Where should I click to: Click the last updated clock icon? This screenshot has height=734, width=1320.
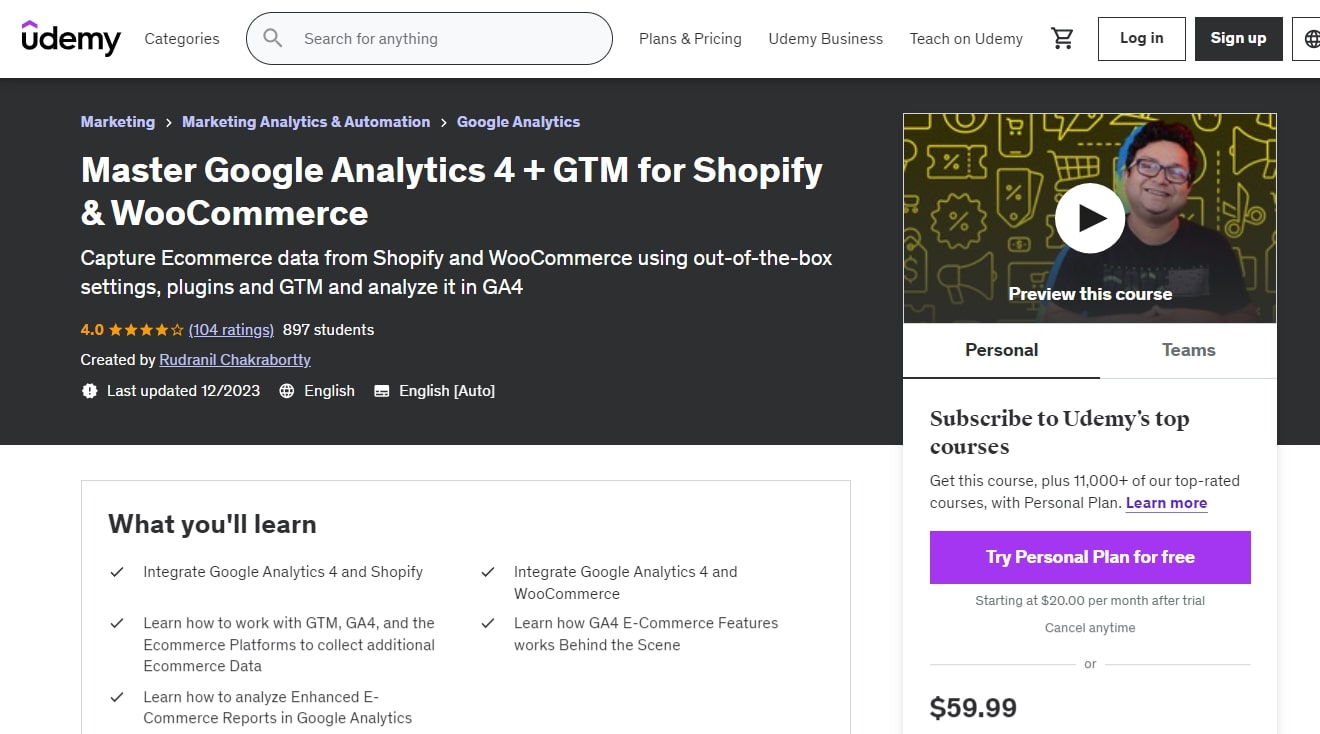(90, 391)
